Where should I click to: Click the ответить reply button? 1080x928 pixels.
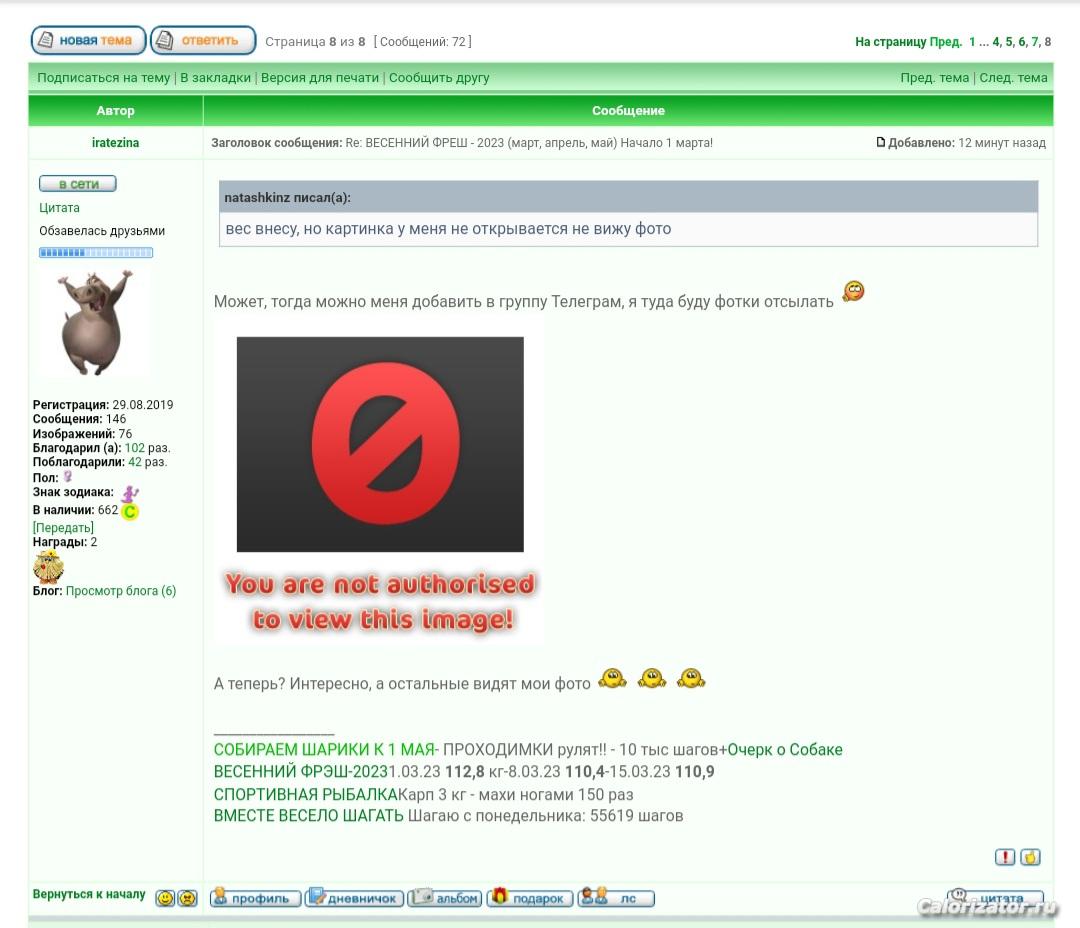(203, 41)
